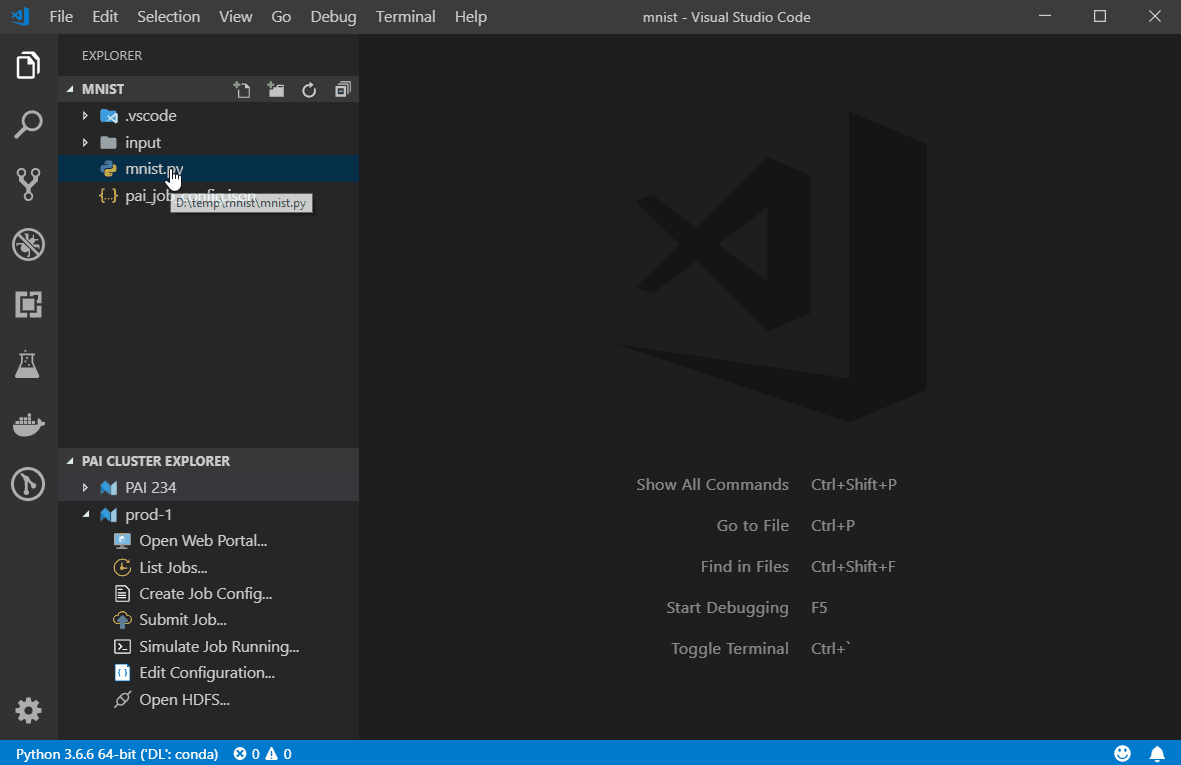Click the PAI 234 cluster icon
The image size is (1181, 765).
[108, 488]
